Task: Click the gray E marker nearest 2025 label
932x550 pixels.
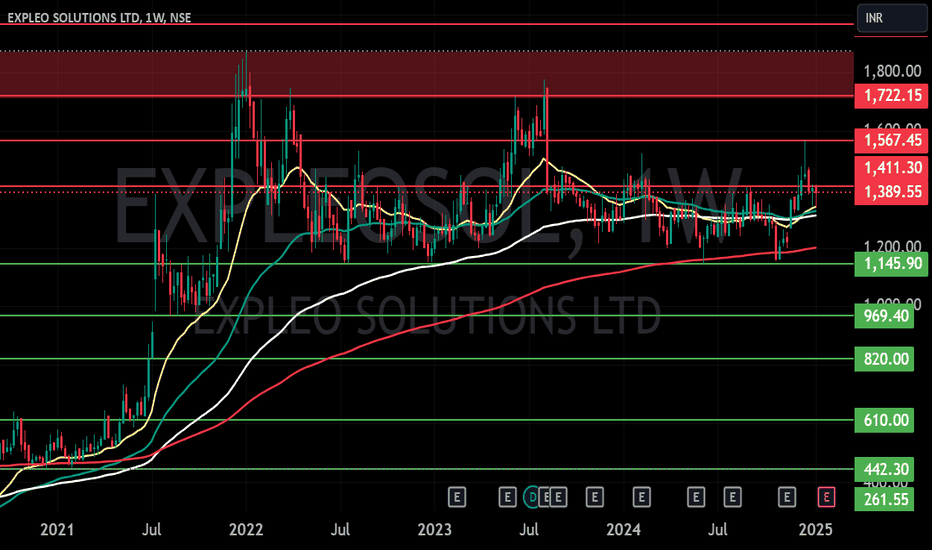Action: click(787, 497)
